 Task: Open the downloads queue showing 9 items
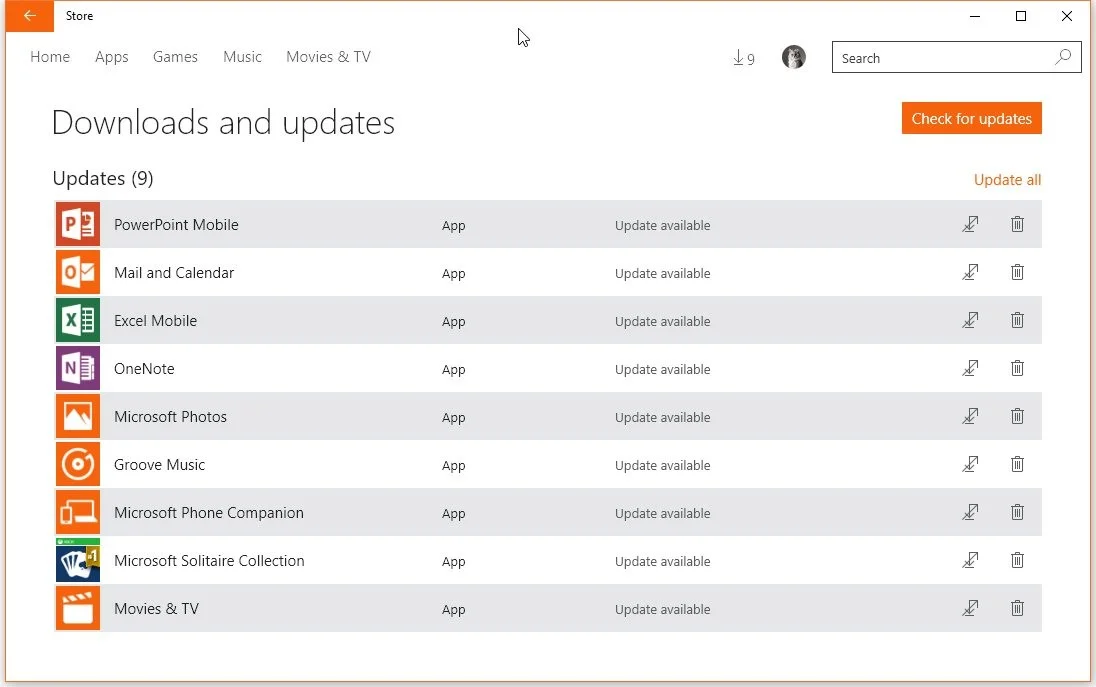[742, 57]
